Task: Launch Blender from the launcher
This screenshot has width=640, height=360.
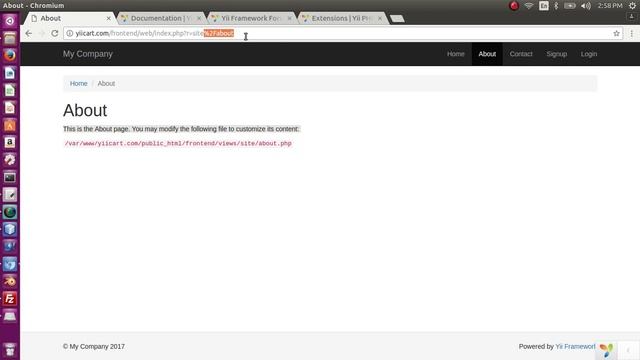Action: [10, 282]
